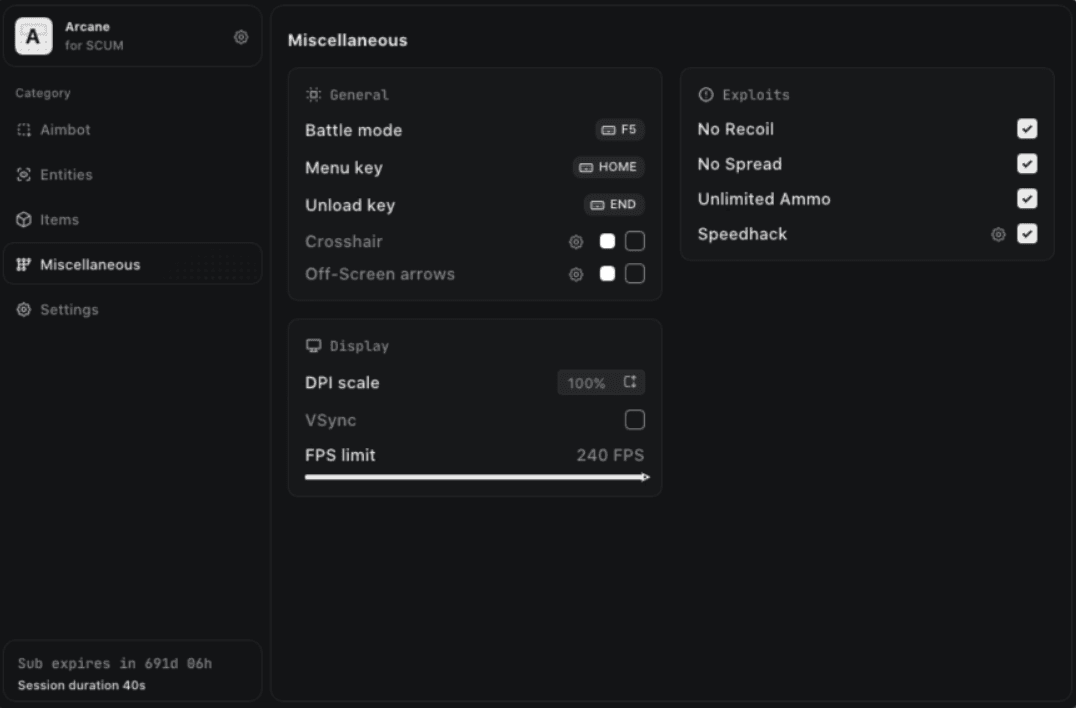This screenshot has width=1076, height=708.
Task: Click the Crosshair white color swatch
Action: pyautogui.click(x=607, y=242)
